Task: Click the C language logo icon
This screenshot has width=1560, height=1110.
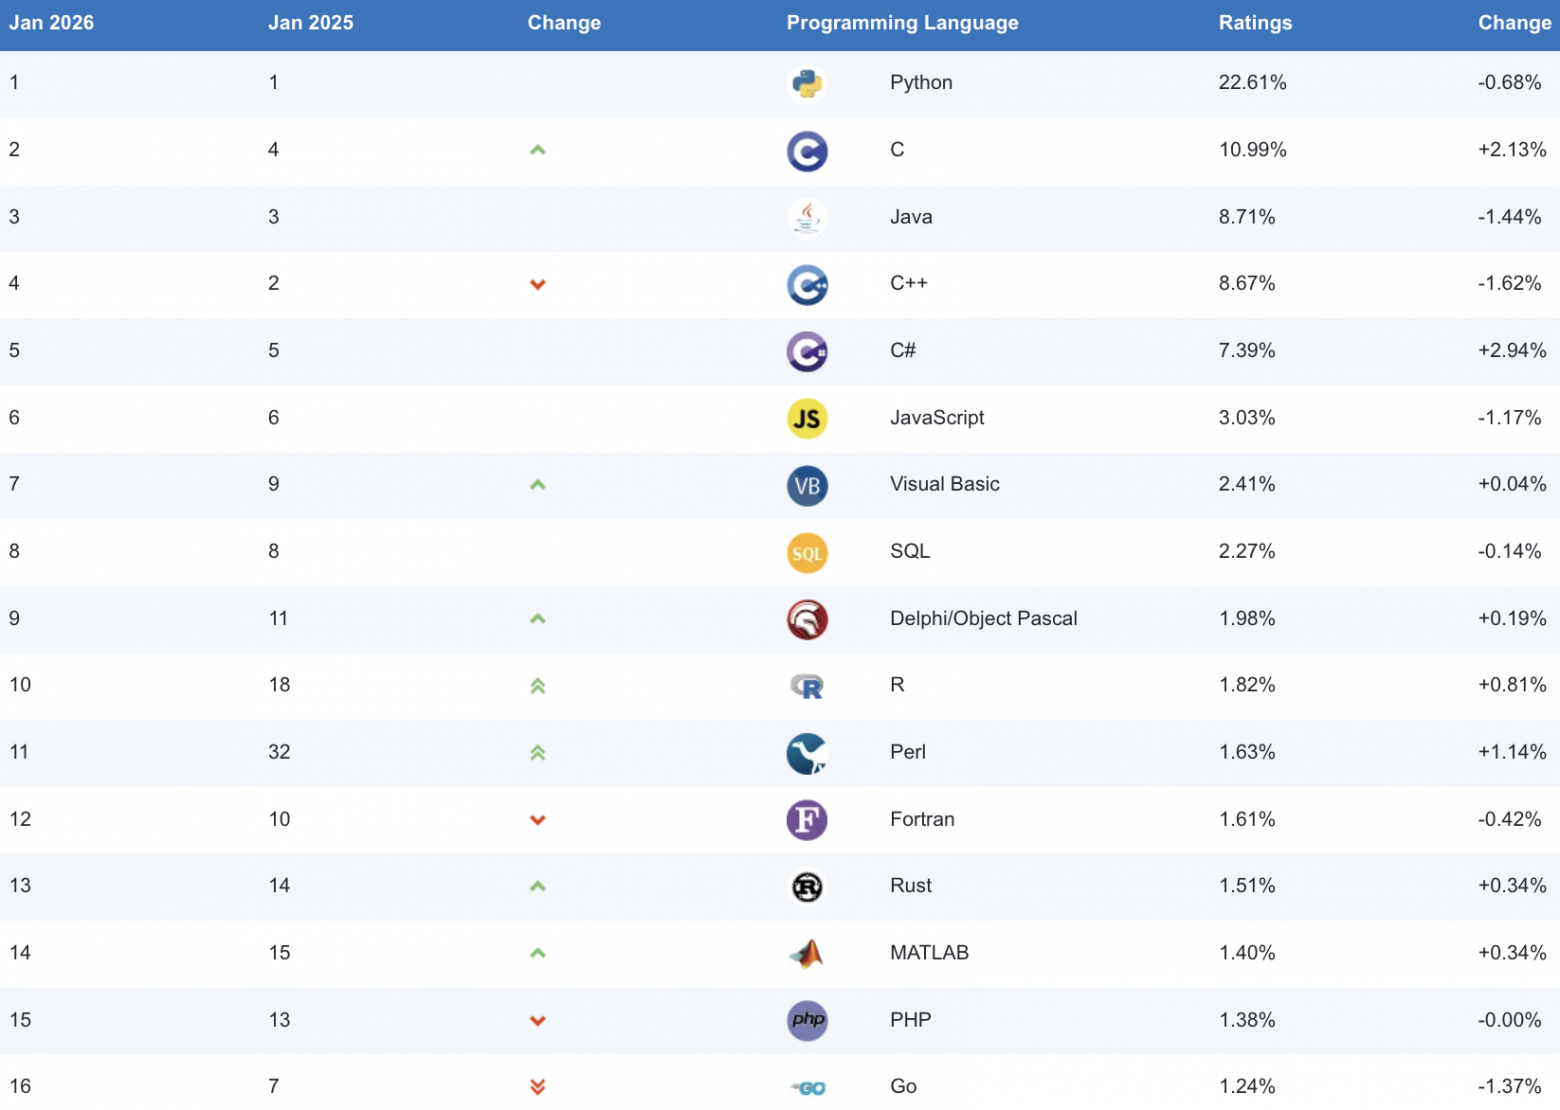Action: (x=807, y=151)
